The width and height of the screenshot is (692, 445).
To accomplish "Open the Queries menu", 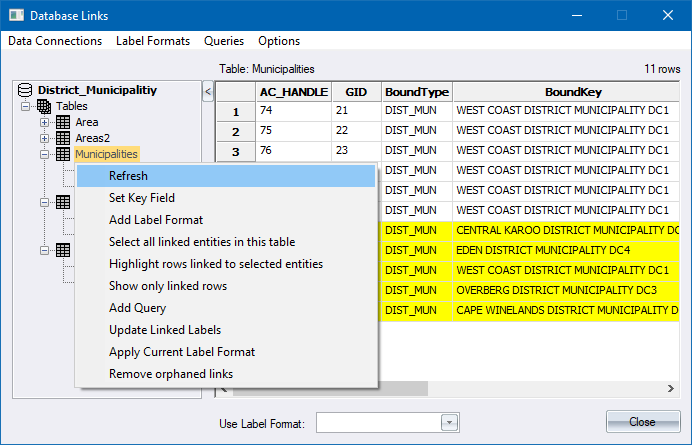I will coord(224,41).
